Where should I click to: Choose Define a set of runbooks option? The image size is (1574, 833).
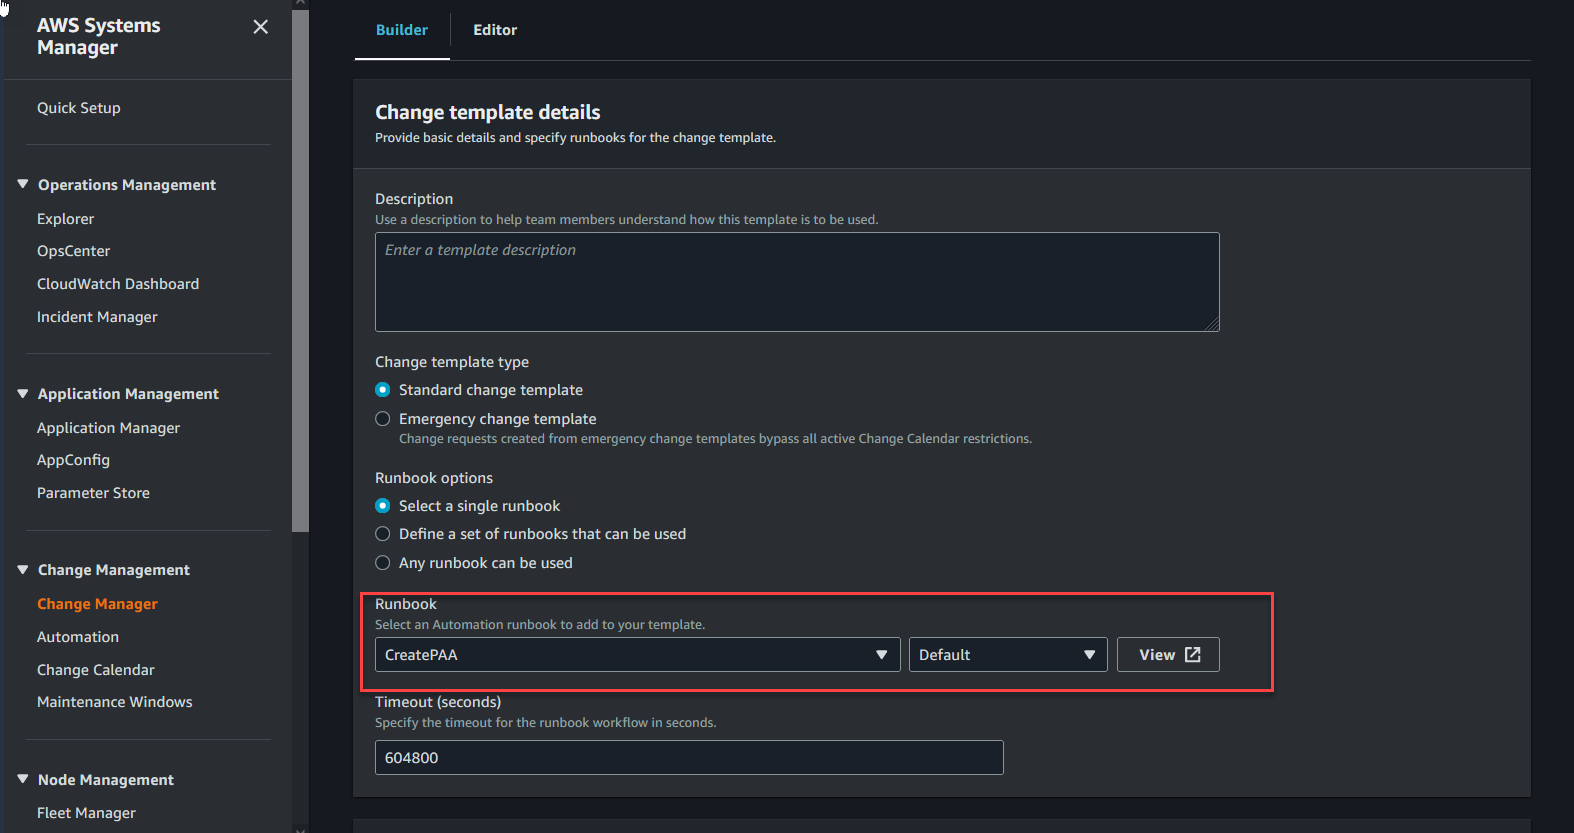(x=382, y=534)
